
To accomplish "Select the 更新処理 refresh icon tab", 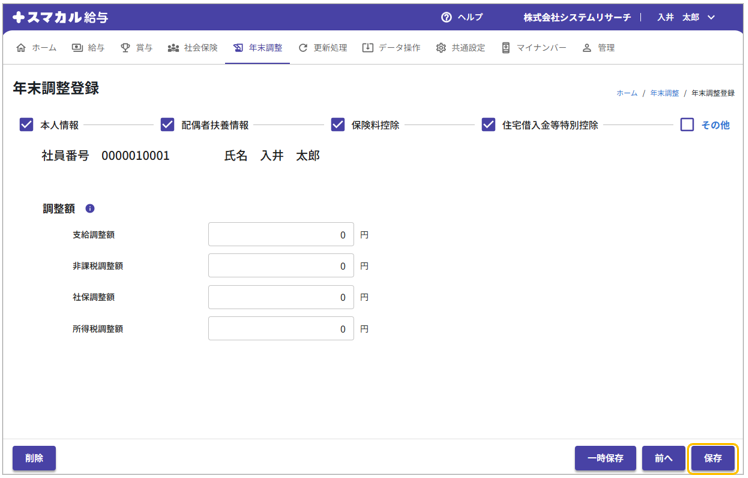I will click(x=322, y=48).
